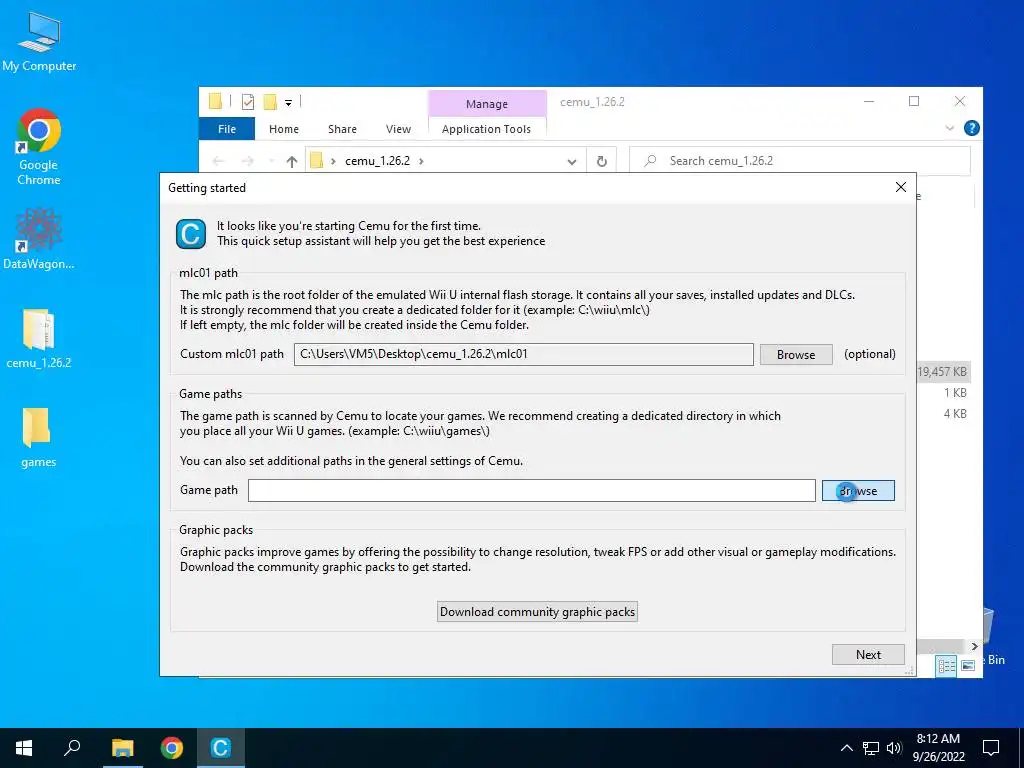Viewport: 1024px width, 768px height.
Task: Switch to Chrome in the taskbar
Action: (x=172, y=748)
